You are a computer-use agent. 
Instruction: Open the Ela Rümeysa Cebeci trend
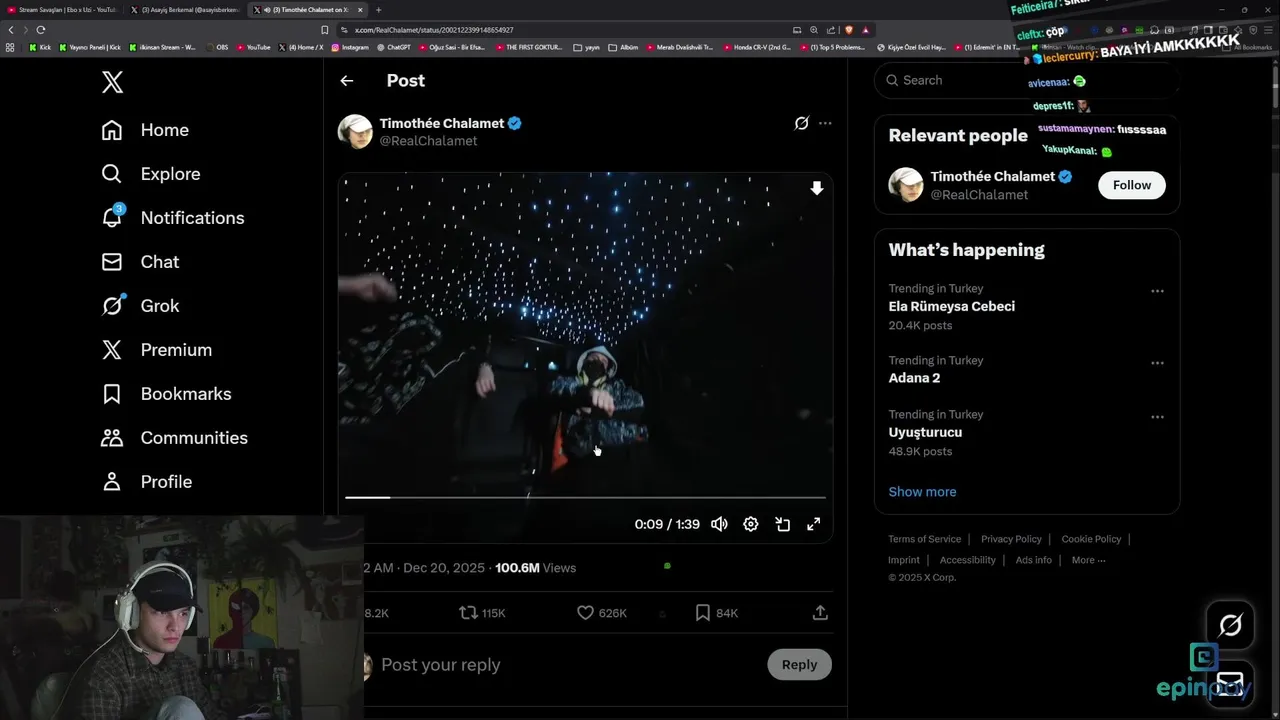click(x=951, y=306)
